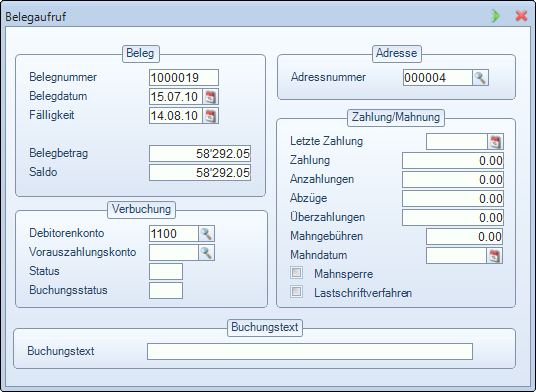Click the Beleg group title
This screenshot has height=392, width=536.
click(140, 53)
